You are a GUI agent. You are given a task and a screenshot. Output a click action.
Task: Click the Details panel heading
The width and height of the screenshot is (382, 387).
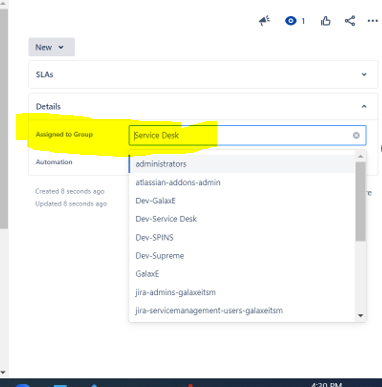[x=48, y=106]
